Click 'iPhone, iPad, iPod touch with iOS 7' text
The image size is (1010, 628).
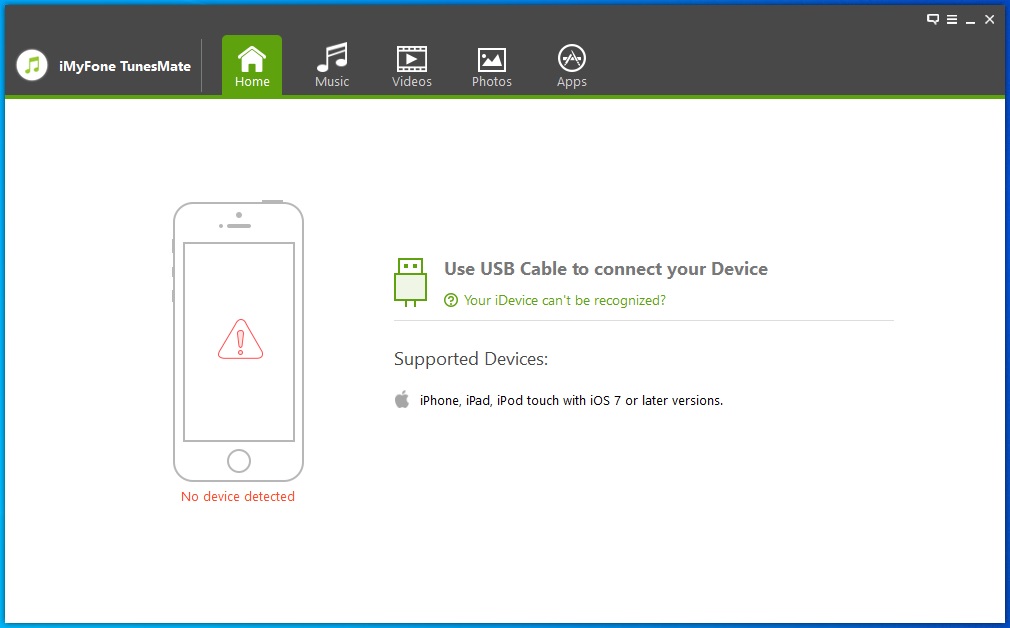[520, 401]
